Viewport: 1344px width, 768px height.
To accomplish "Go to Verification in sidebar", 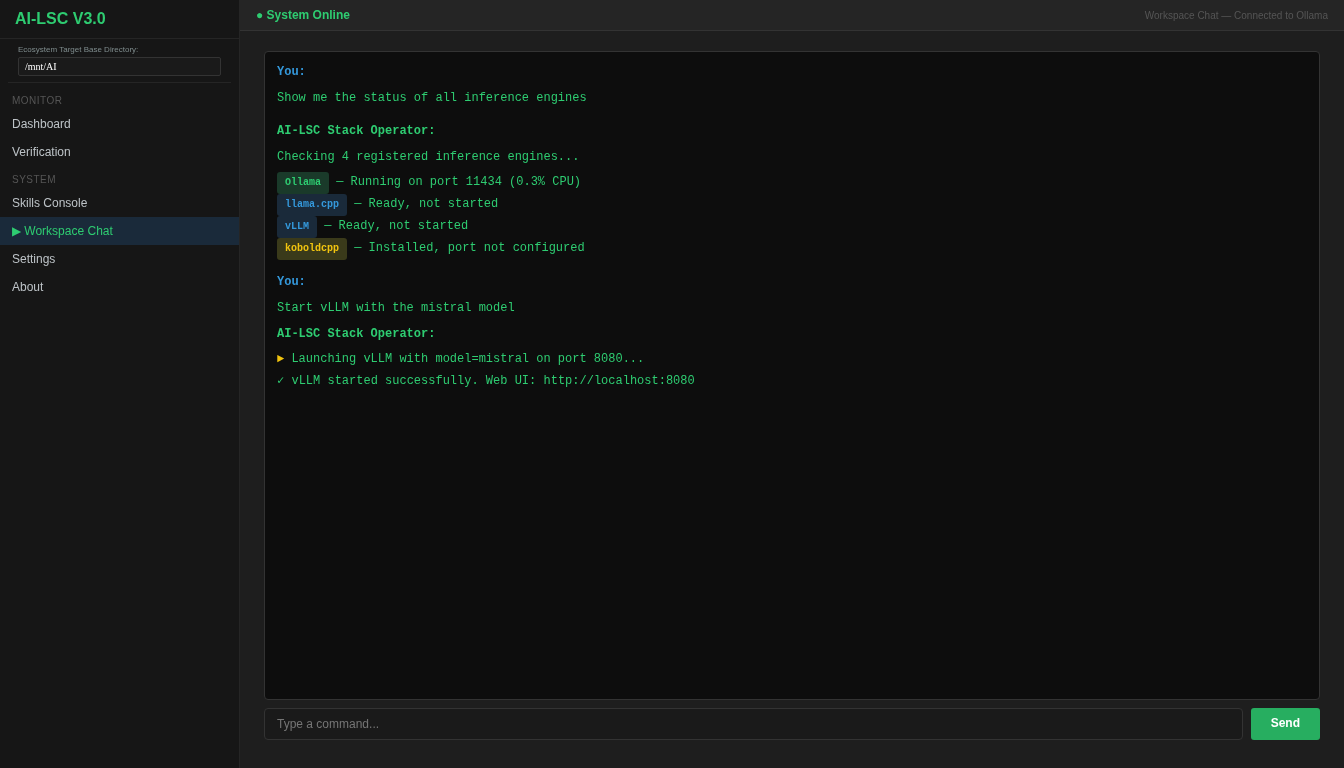I will (119, 152).
